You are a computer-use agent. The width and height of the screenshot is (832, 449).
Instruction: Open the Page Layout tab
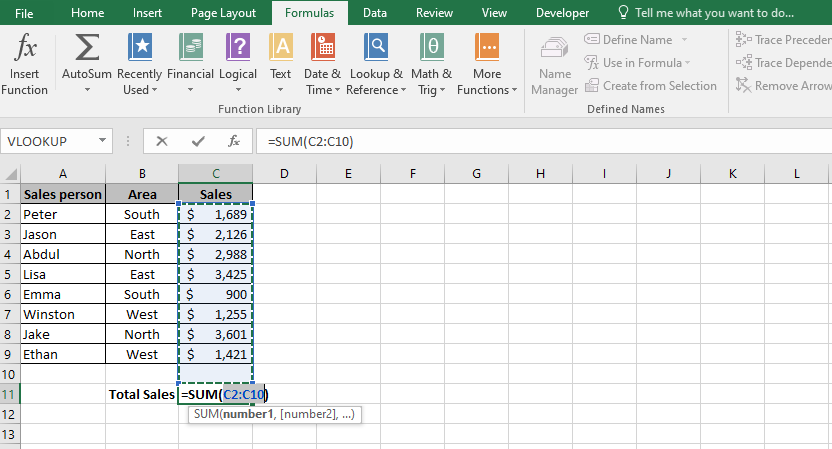(x=223, y=13)
